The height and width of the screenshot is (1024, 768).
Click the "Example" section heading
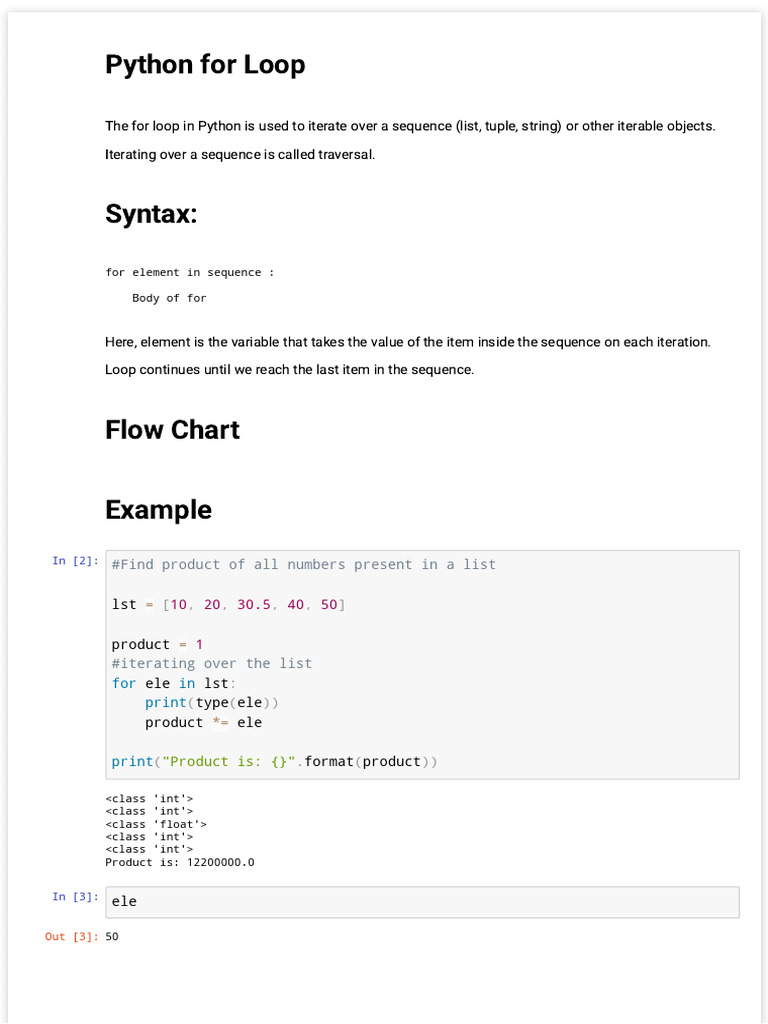coord(158,510)
